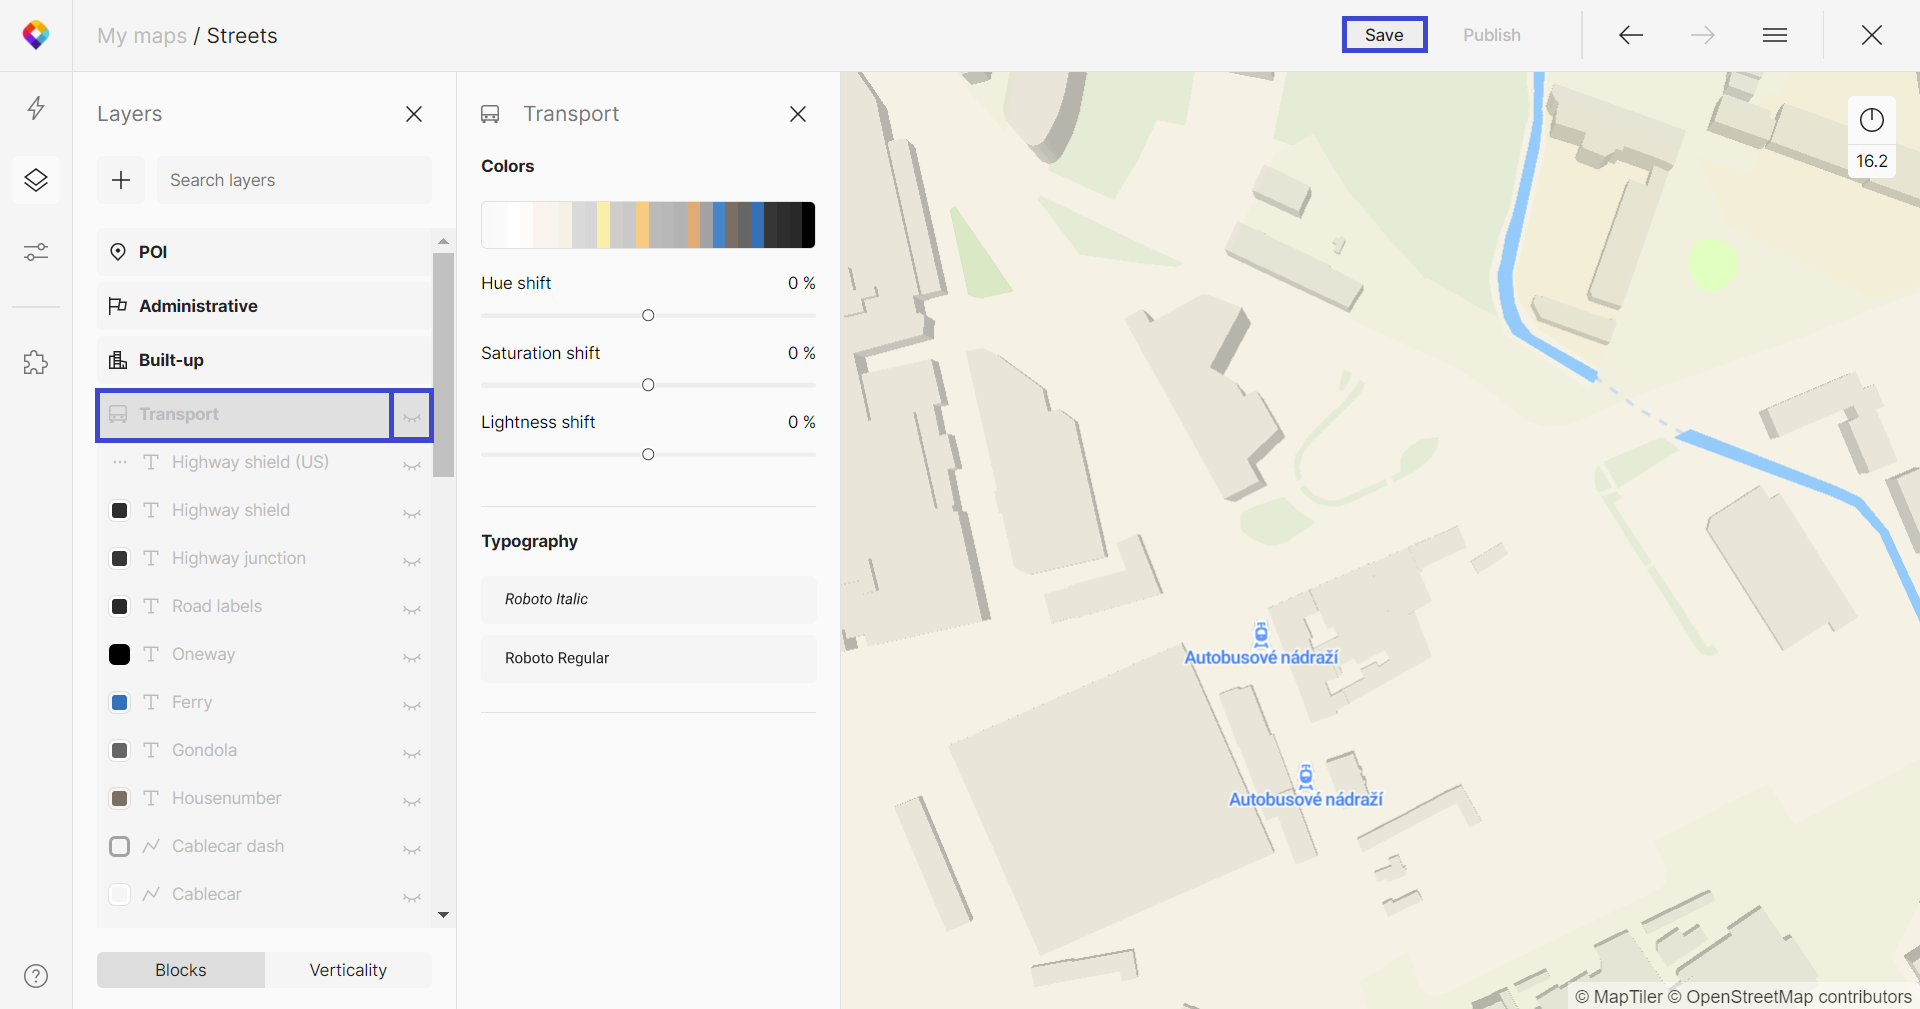Expand the Administrative layer group

point(264,306)
